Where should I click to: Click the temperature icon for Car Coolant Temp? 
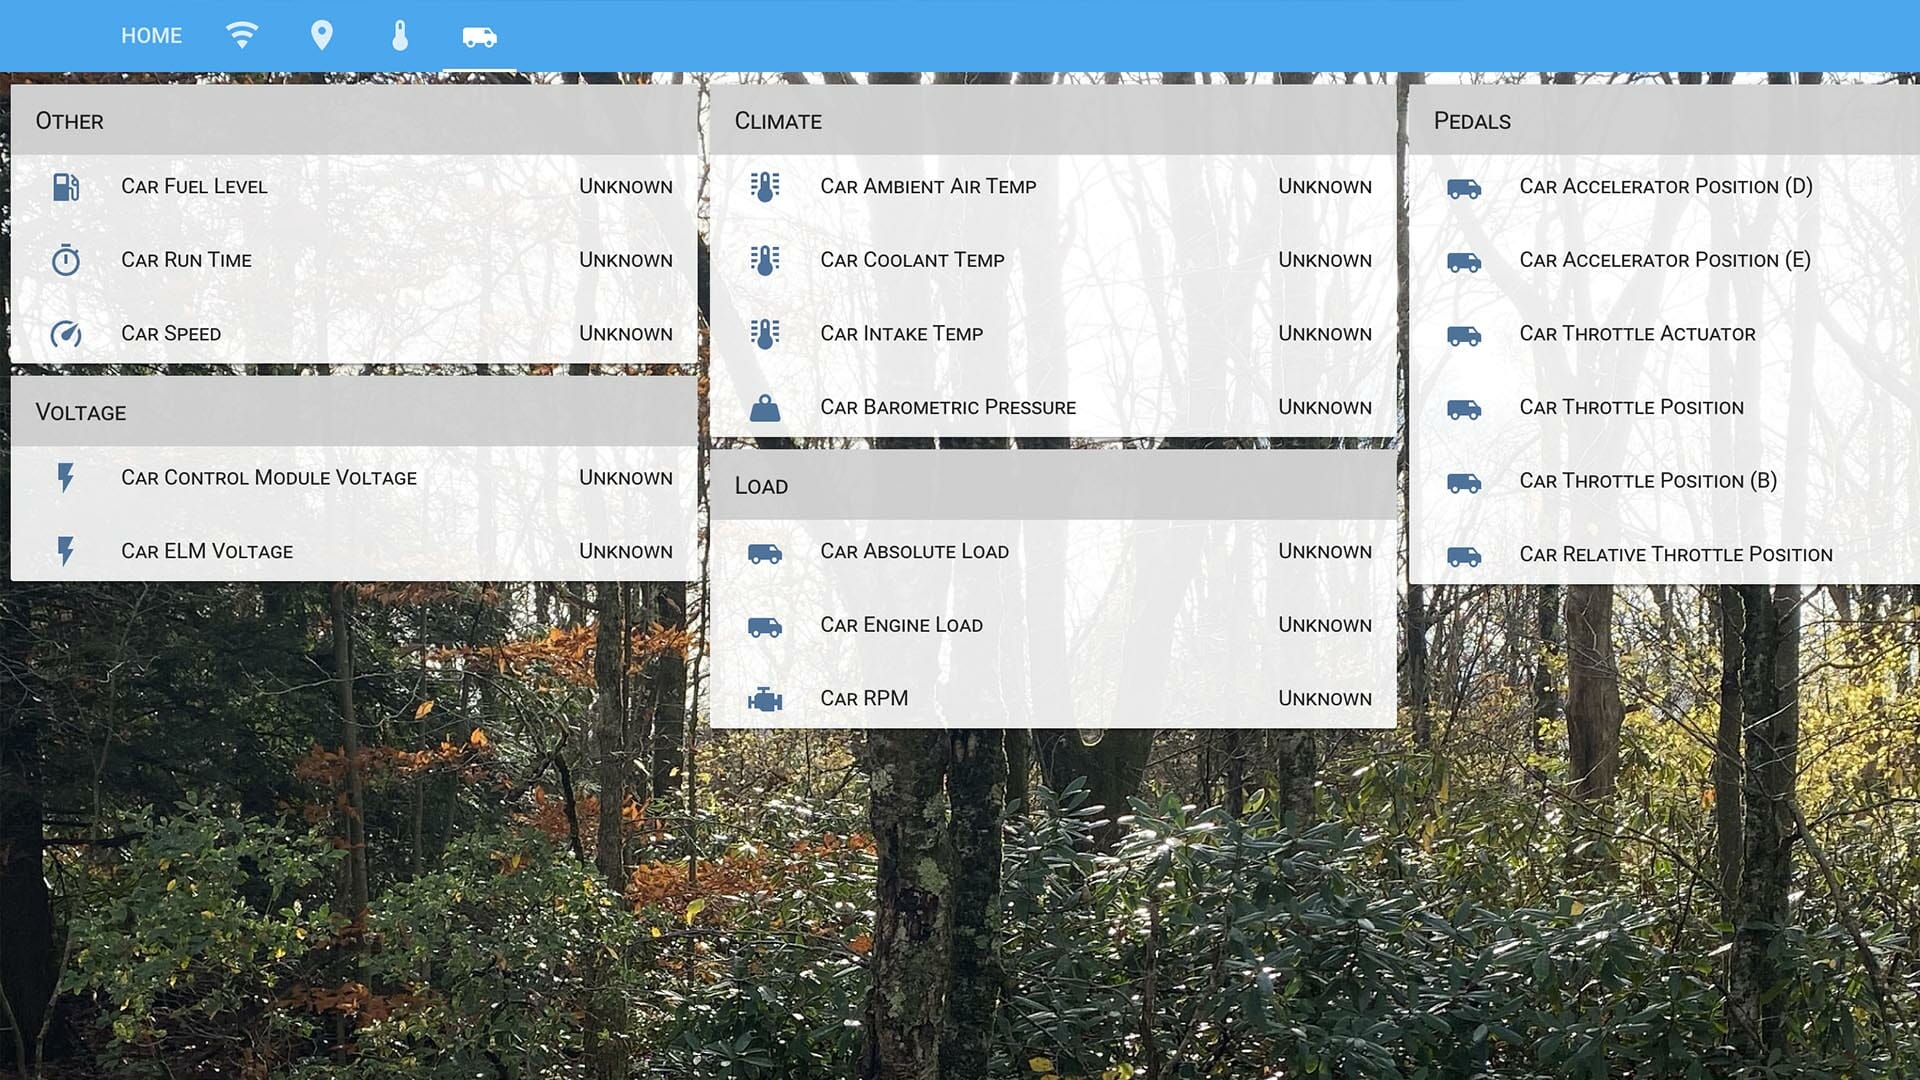(x=767, y=258)
